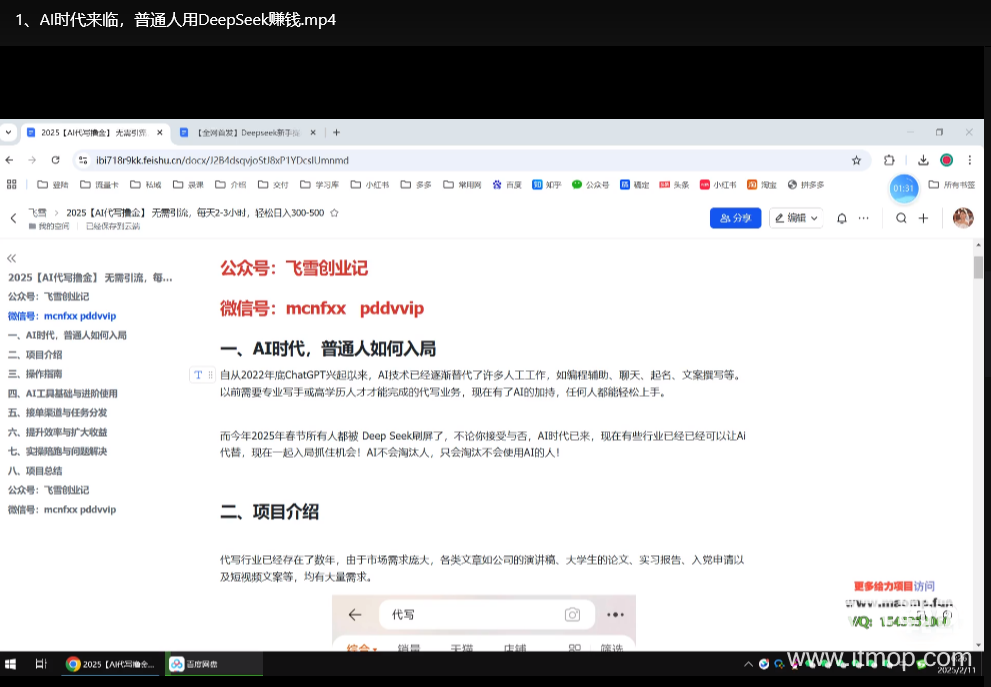
Task: Click the blue 01:31 timer bubble
Action: coord(904,188)
